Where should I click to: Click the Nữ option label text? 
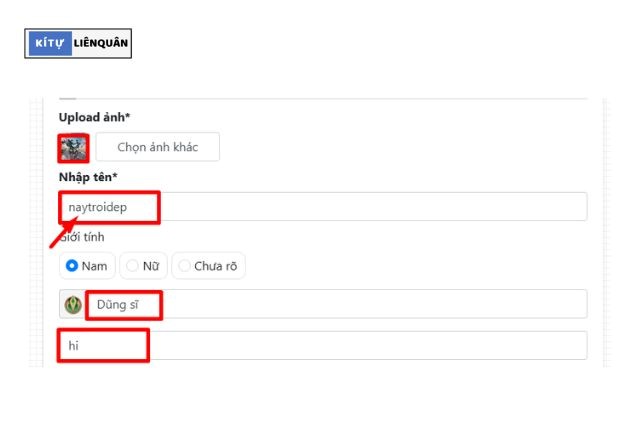point(151,266)
